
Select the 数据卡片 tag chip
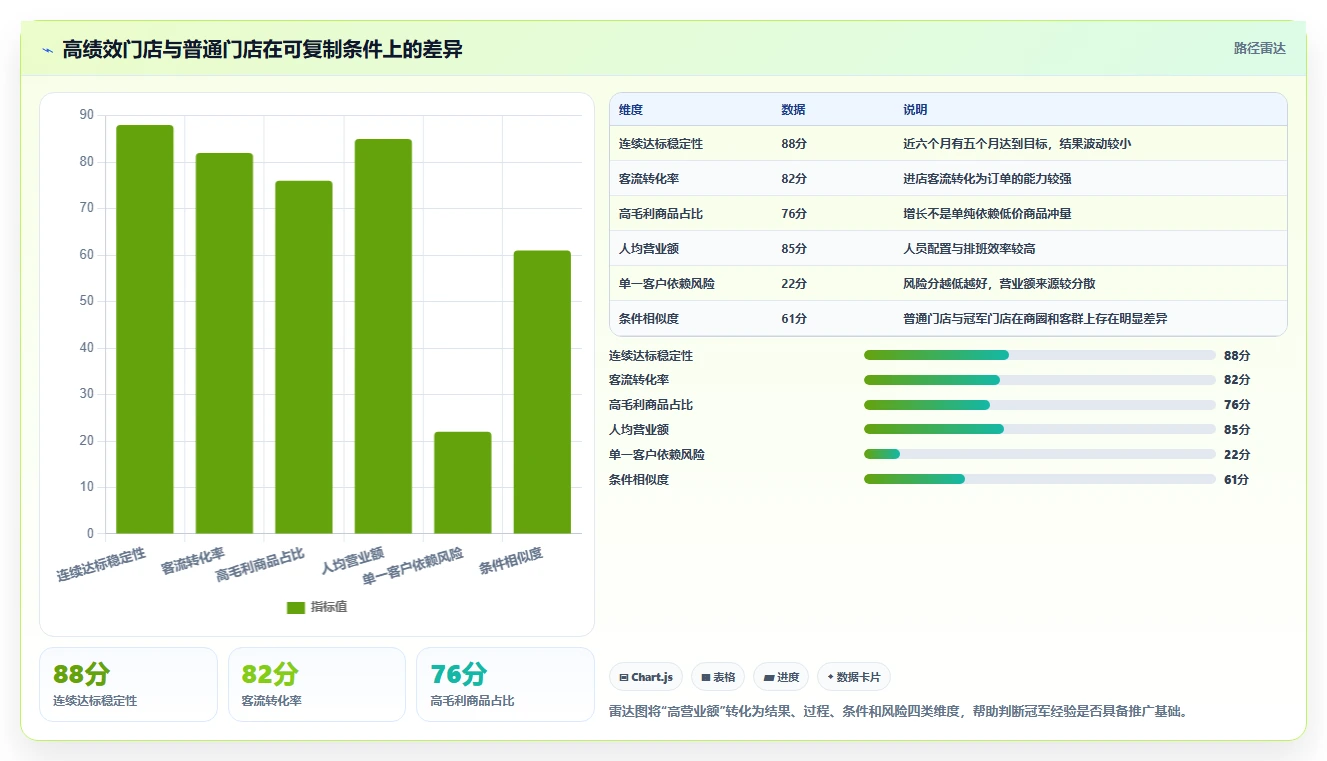click(853, 677)
